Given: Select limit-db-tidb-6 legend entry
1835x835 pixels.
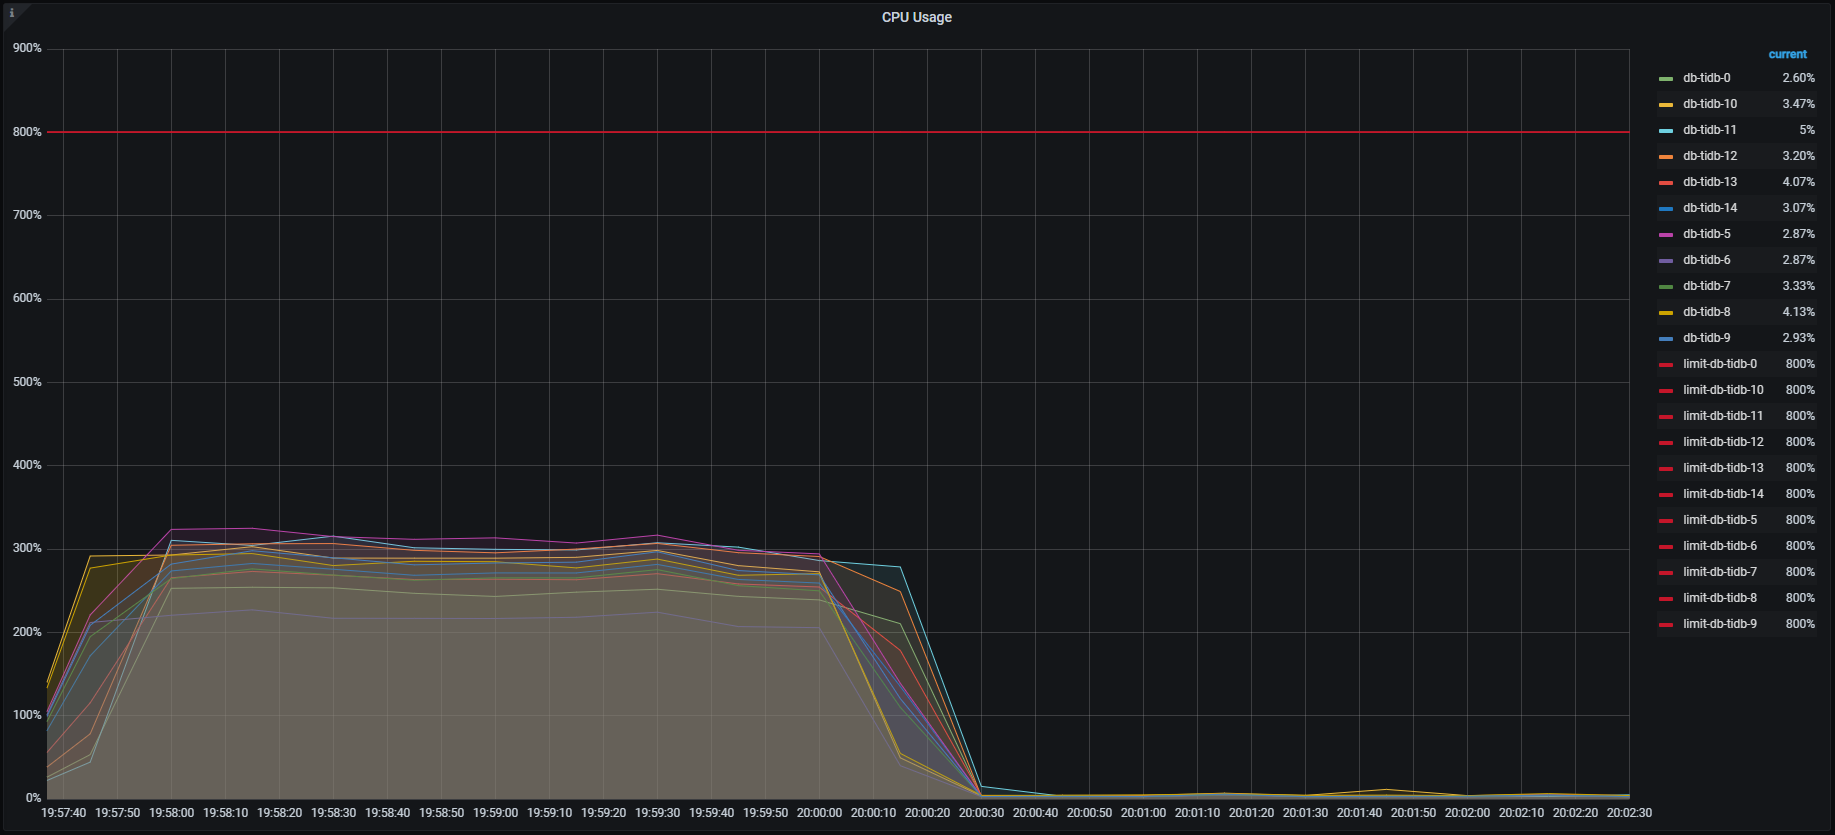Looking at the screenshot, I should (1719, 546).
